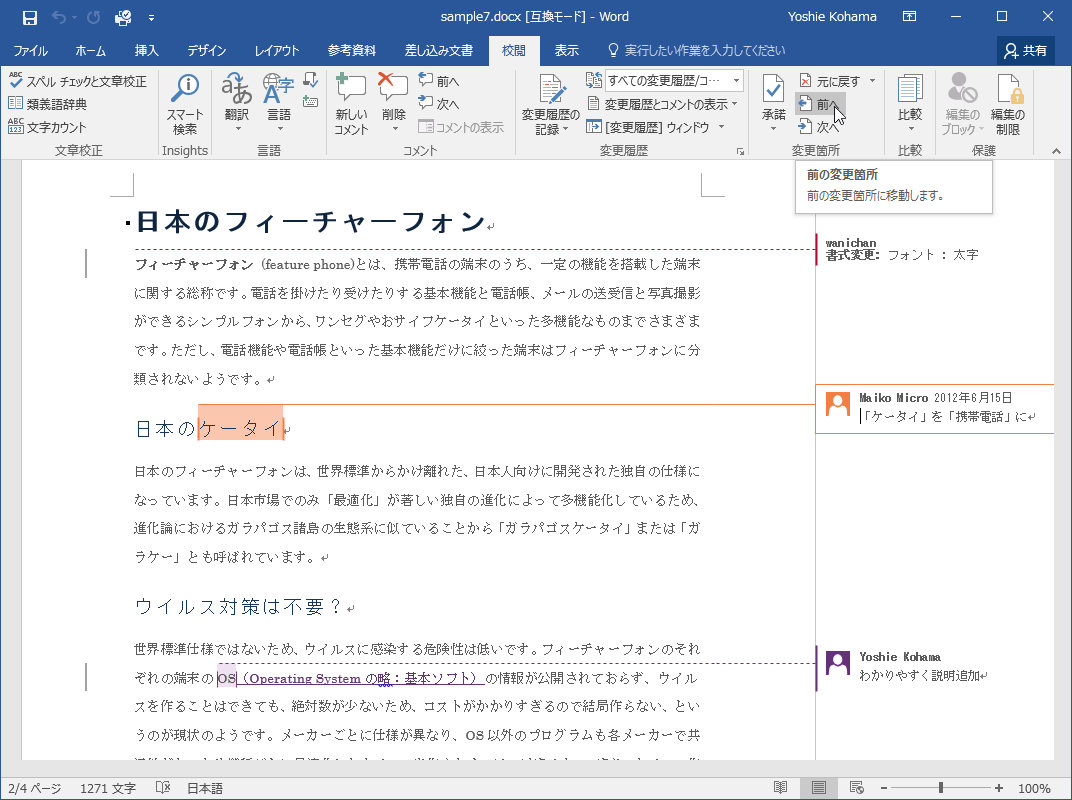Switch to the 参考資料 tab
The height and width of the screenshot is (800, 1072).
point(351,51)
